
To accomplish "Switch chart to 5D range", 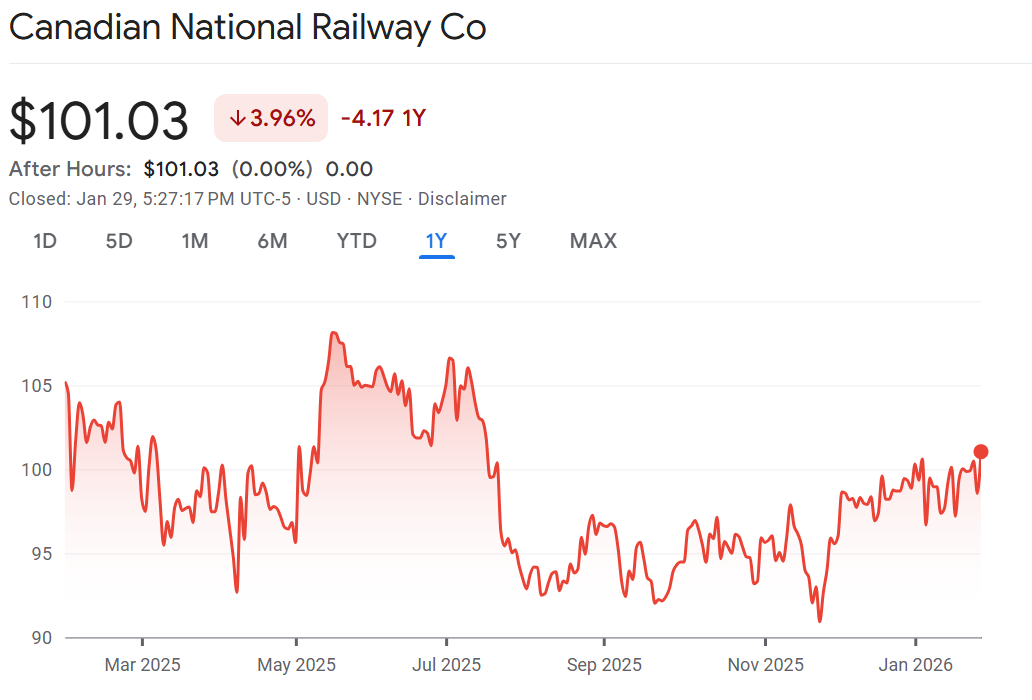I will click(119, 241).
